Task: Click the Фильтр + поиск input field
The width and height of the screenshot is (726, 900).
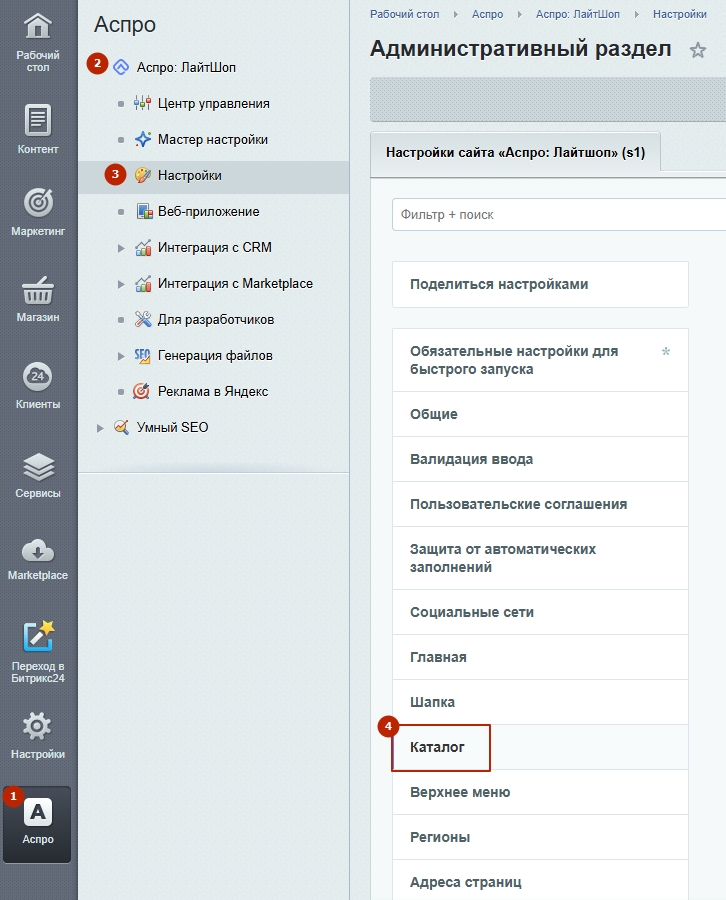Action: point(556,214)
